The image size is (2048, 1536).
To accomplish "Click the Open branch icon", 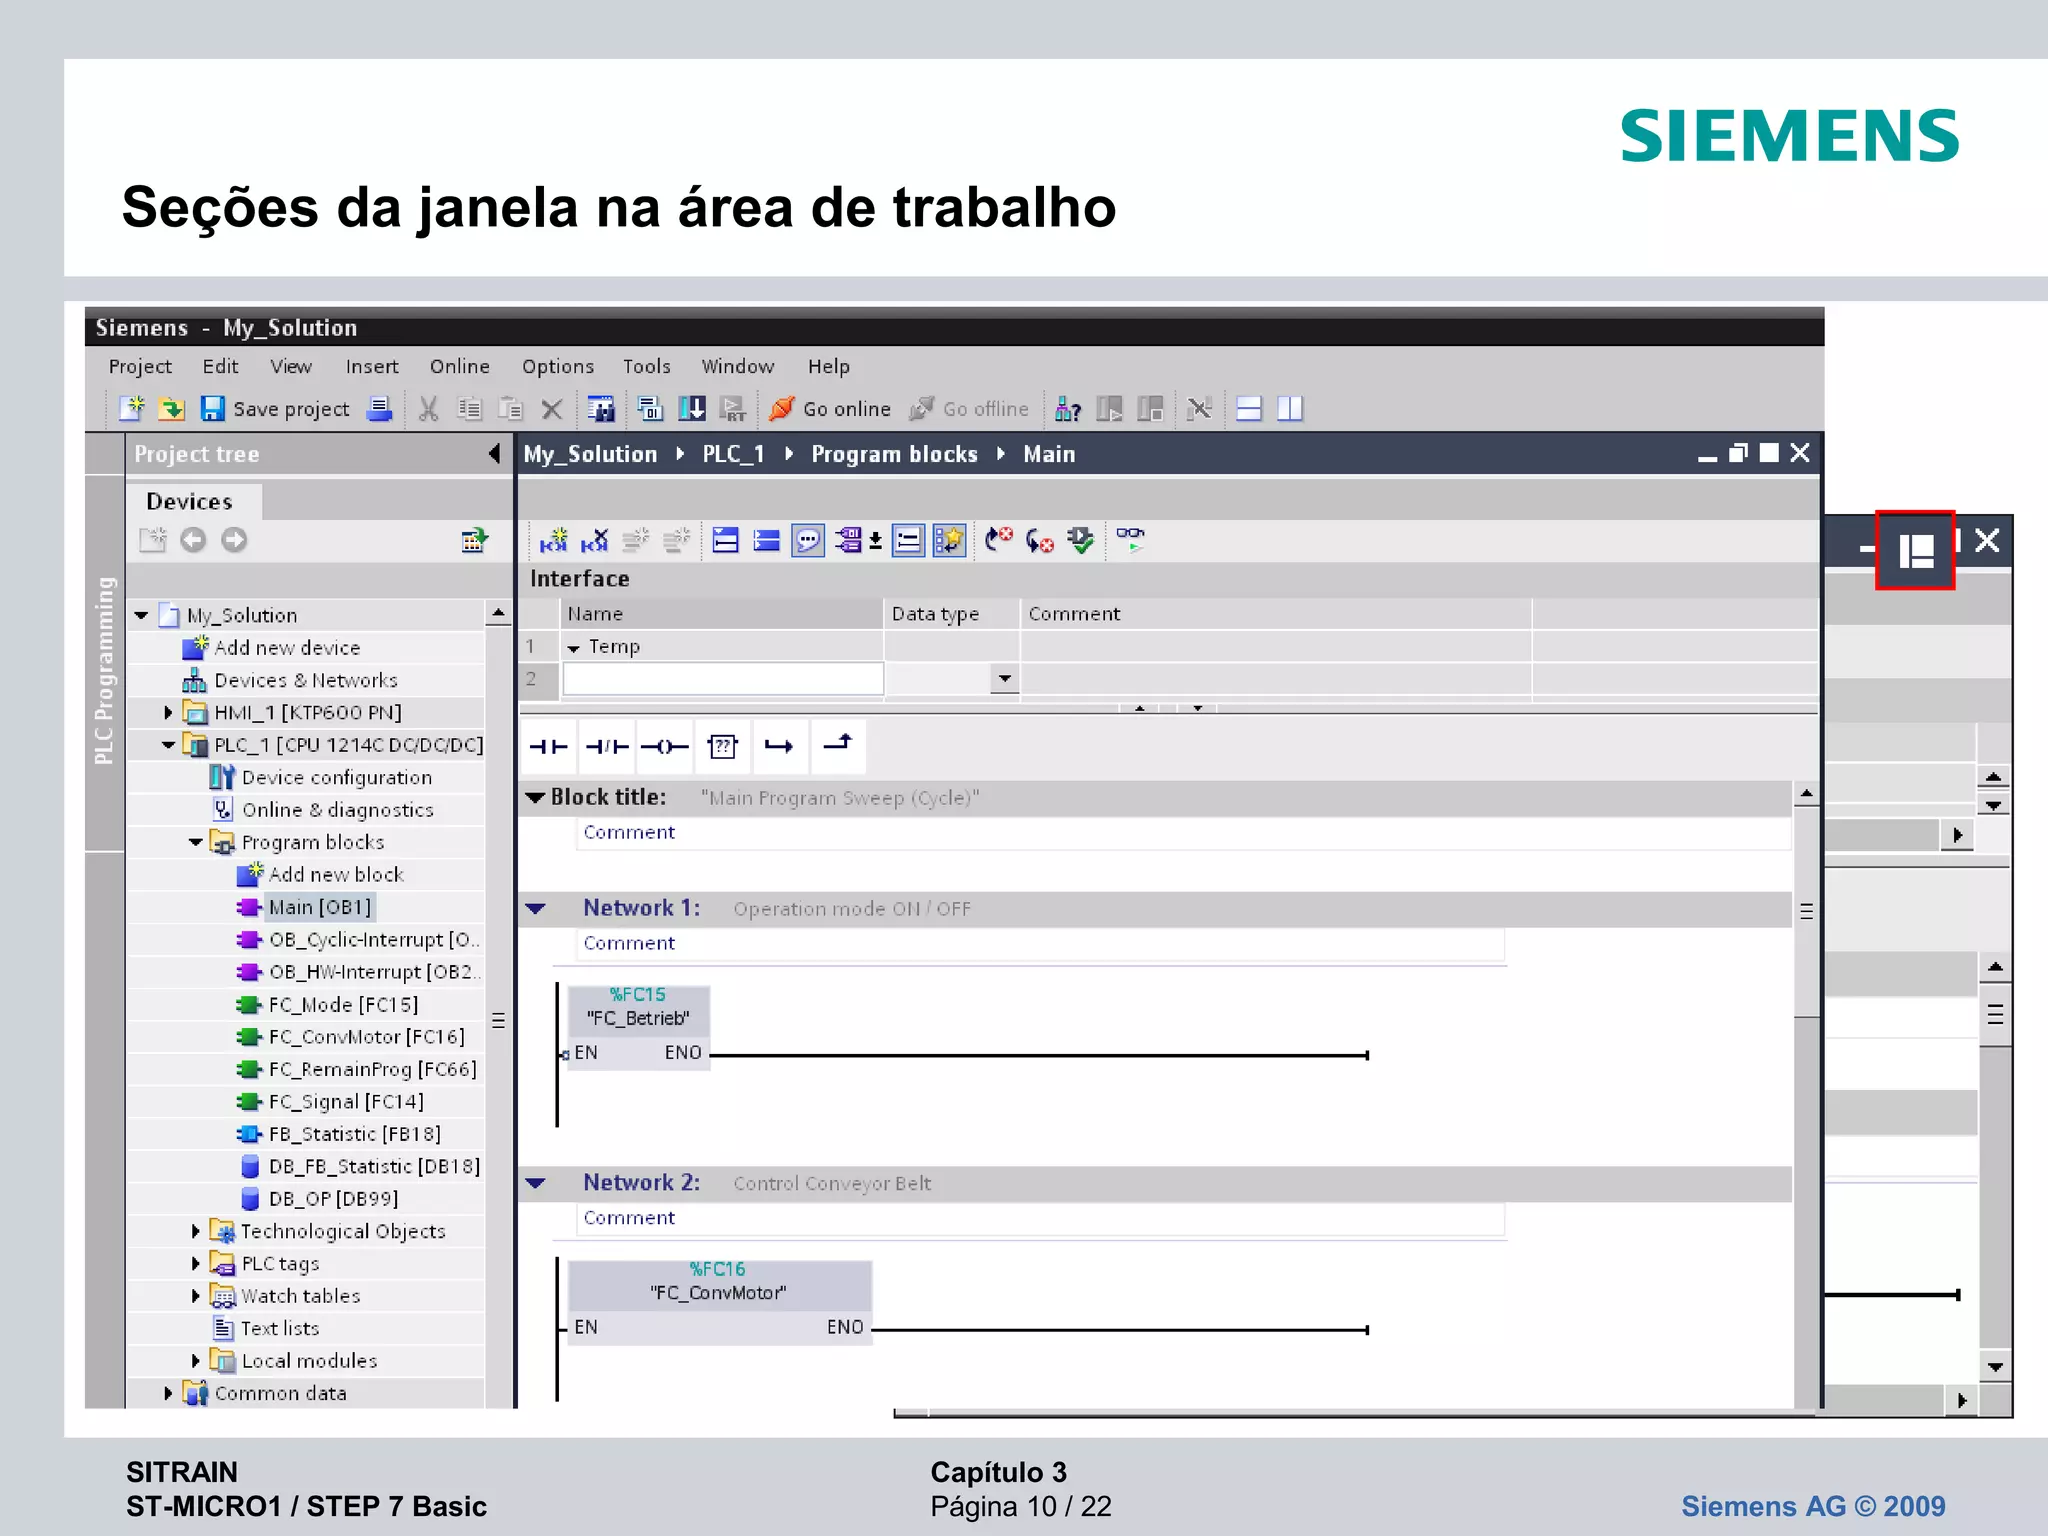I will tap(779, 746).
